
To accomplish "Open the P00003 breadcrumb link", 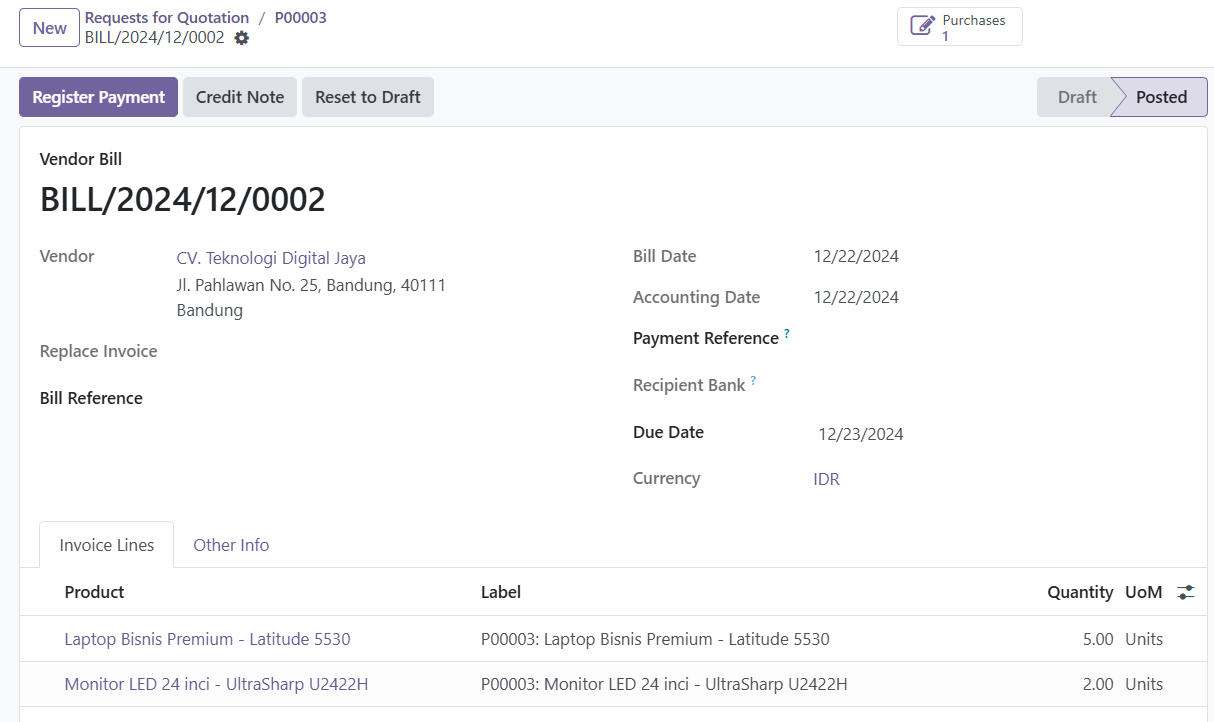I will tap(300, 18).
